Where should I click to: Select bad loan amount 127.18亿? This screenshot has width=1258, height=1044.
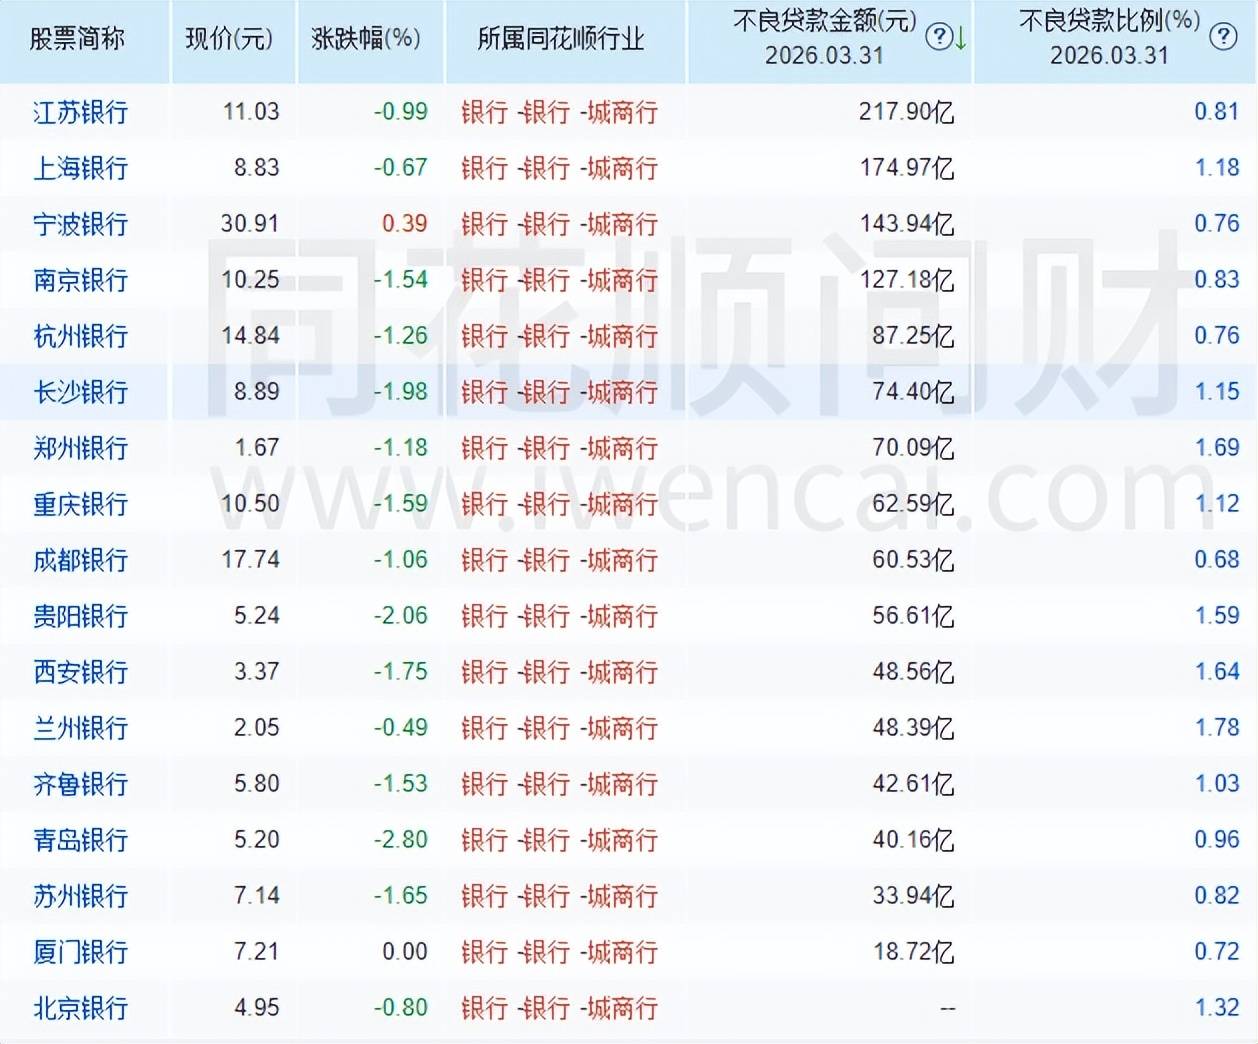point(907,280)
